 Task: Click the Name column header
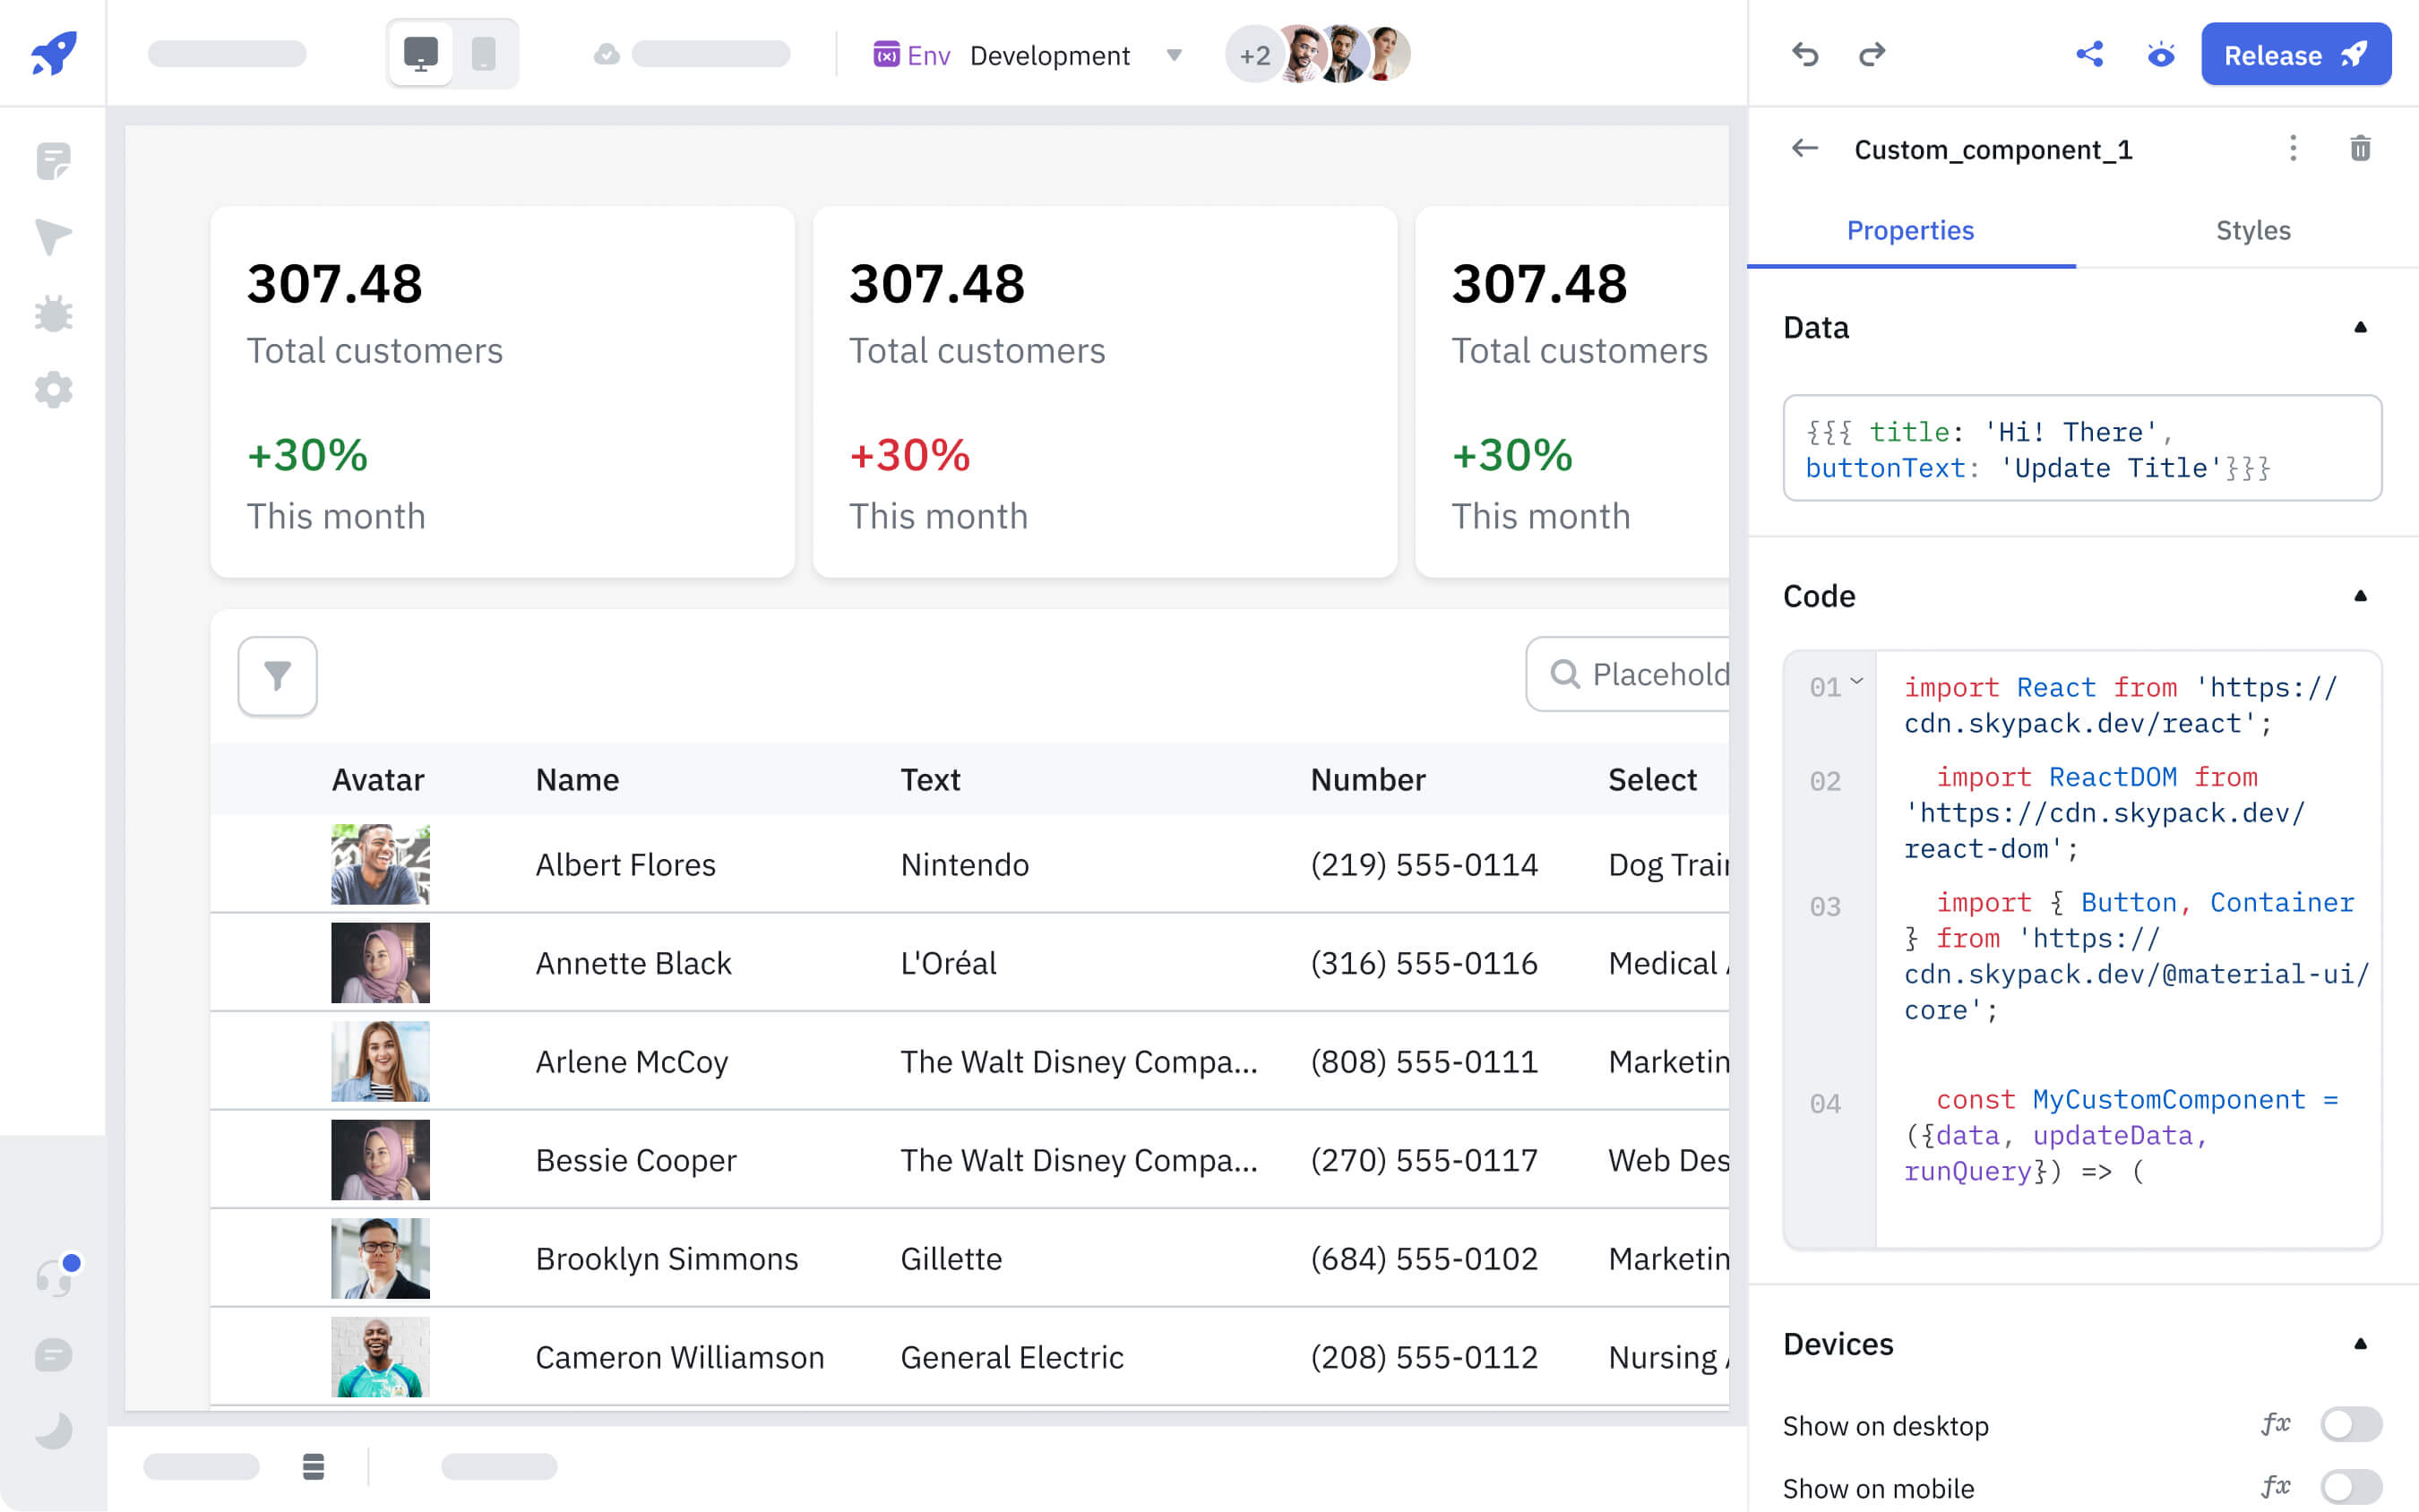577,779
